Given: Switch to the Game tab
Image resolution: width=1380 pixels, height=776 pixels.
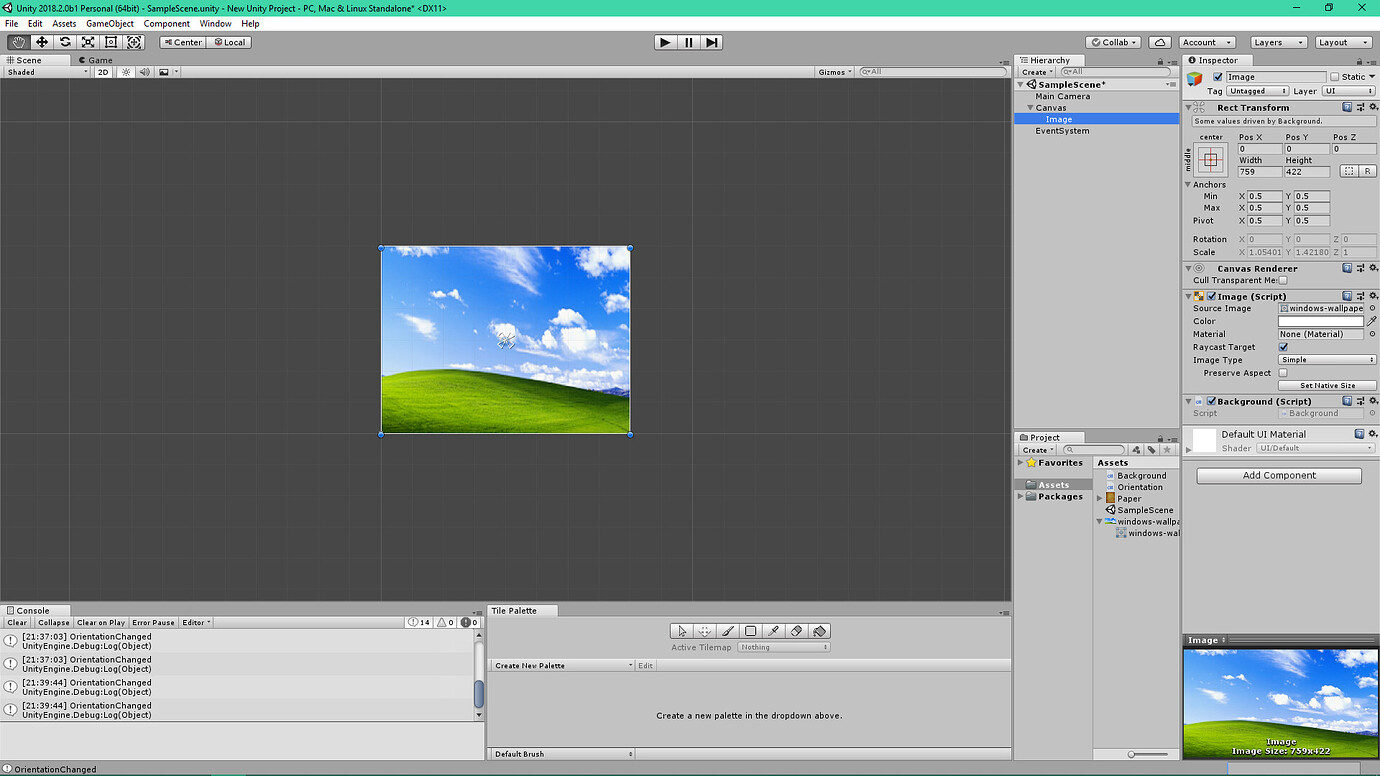Looking at the screenshot, I should click(94, 59).
